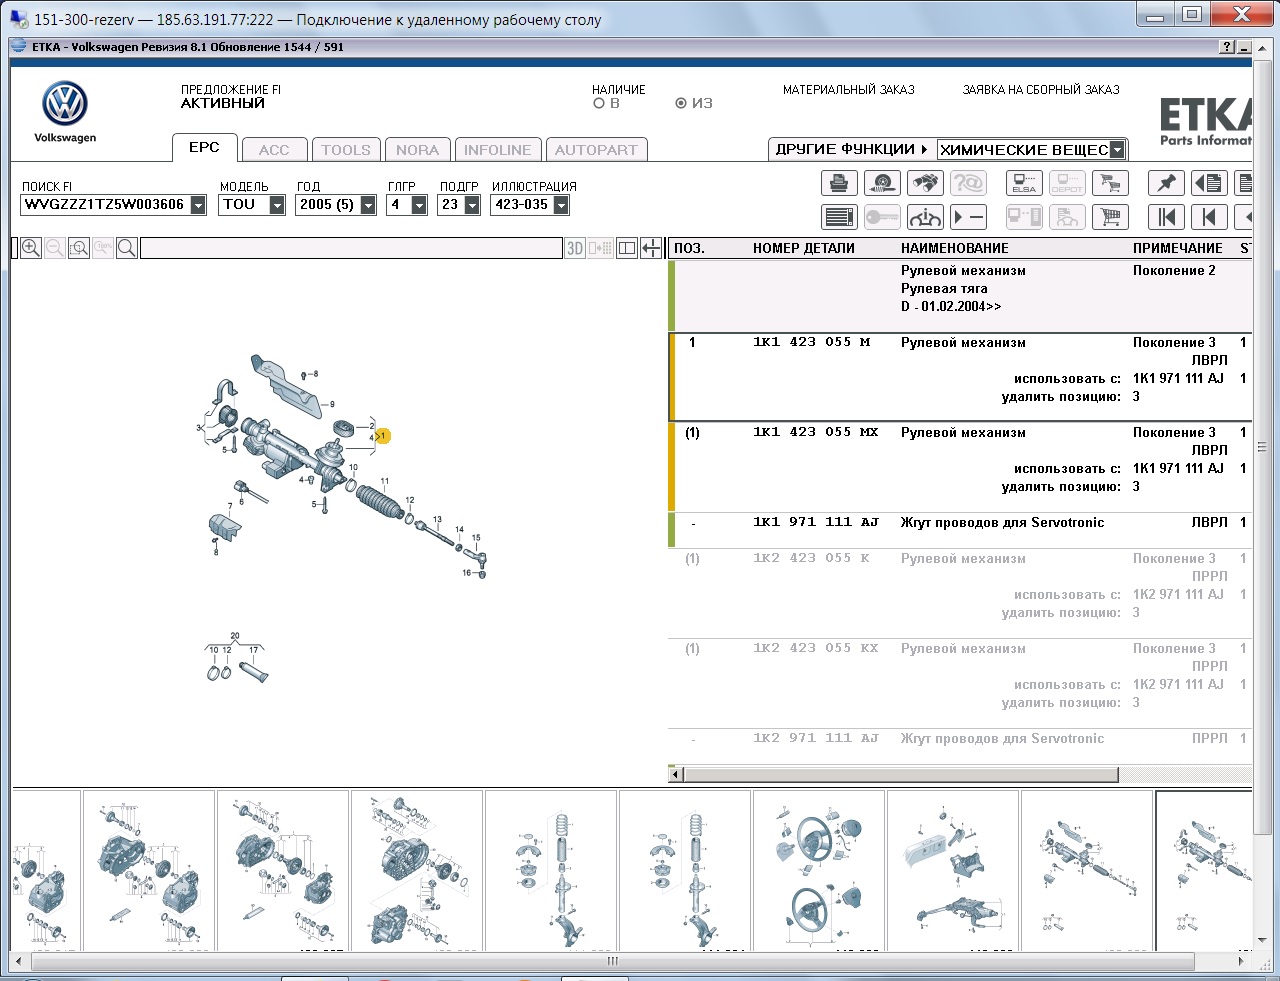The image size is (1280, 981).
Task: Click the split panel layout icon
Action: [x=627, y=248]
